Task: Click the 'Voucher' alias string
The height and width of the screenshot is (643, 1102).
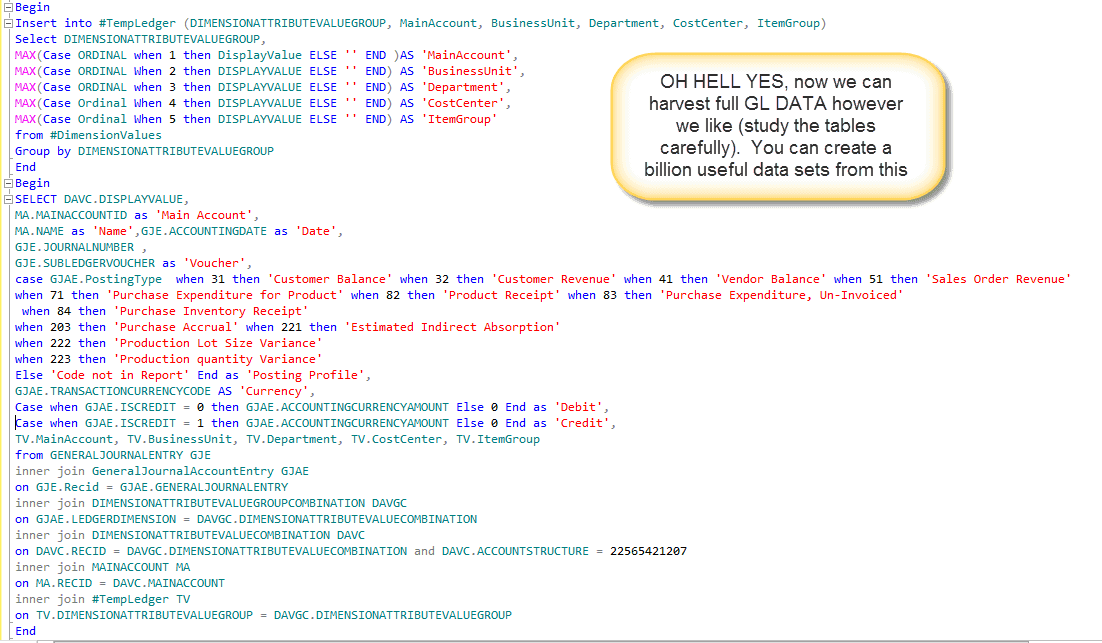Action: coord(214,264)
